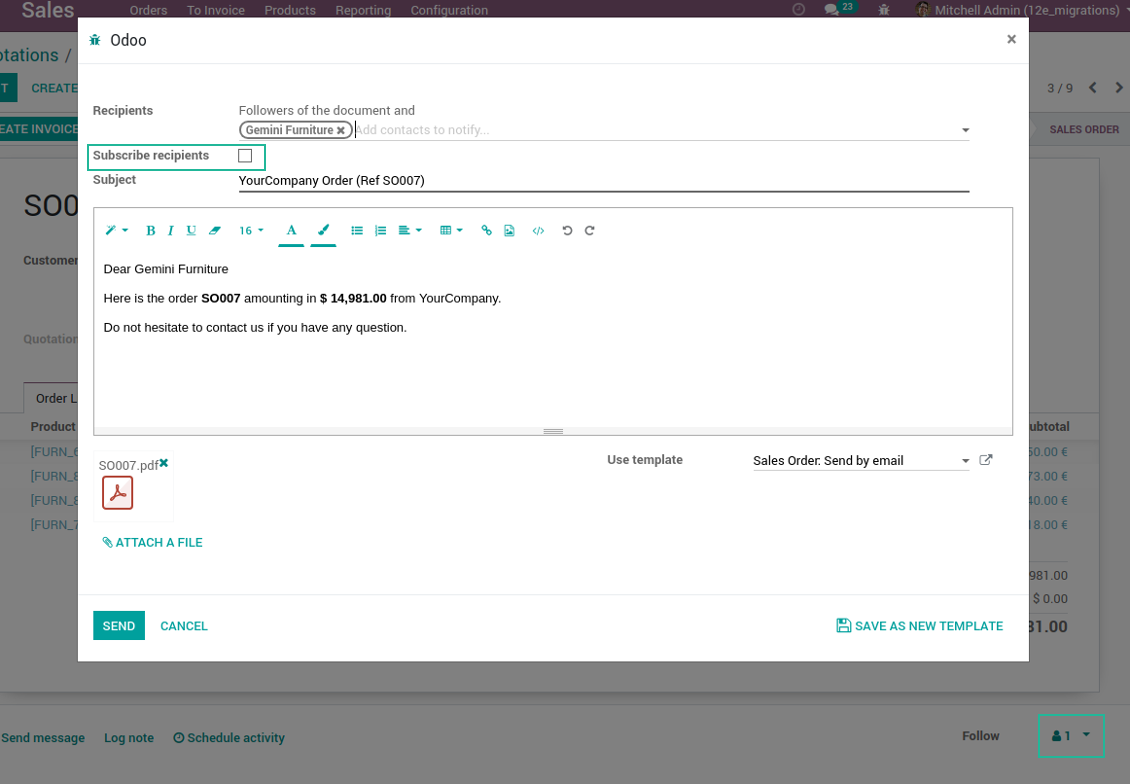Open the To Invoice menu
This screenshot has width=1130, height=784.
215,10
